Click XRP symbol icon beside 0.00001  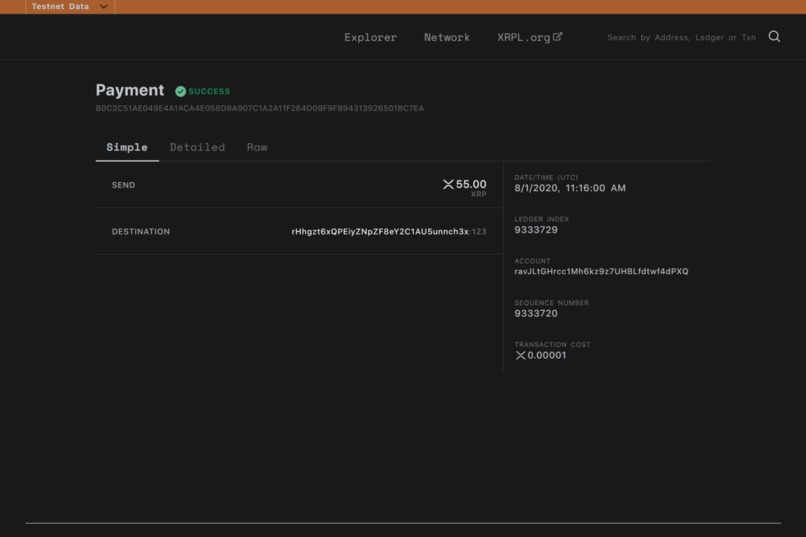pyautogui.click(x=520, y=356)
